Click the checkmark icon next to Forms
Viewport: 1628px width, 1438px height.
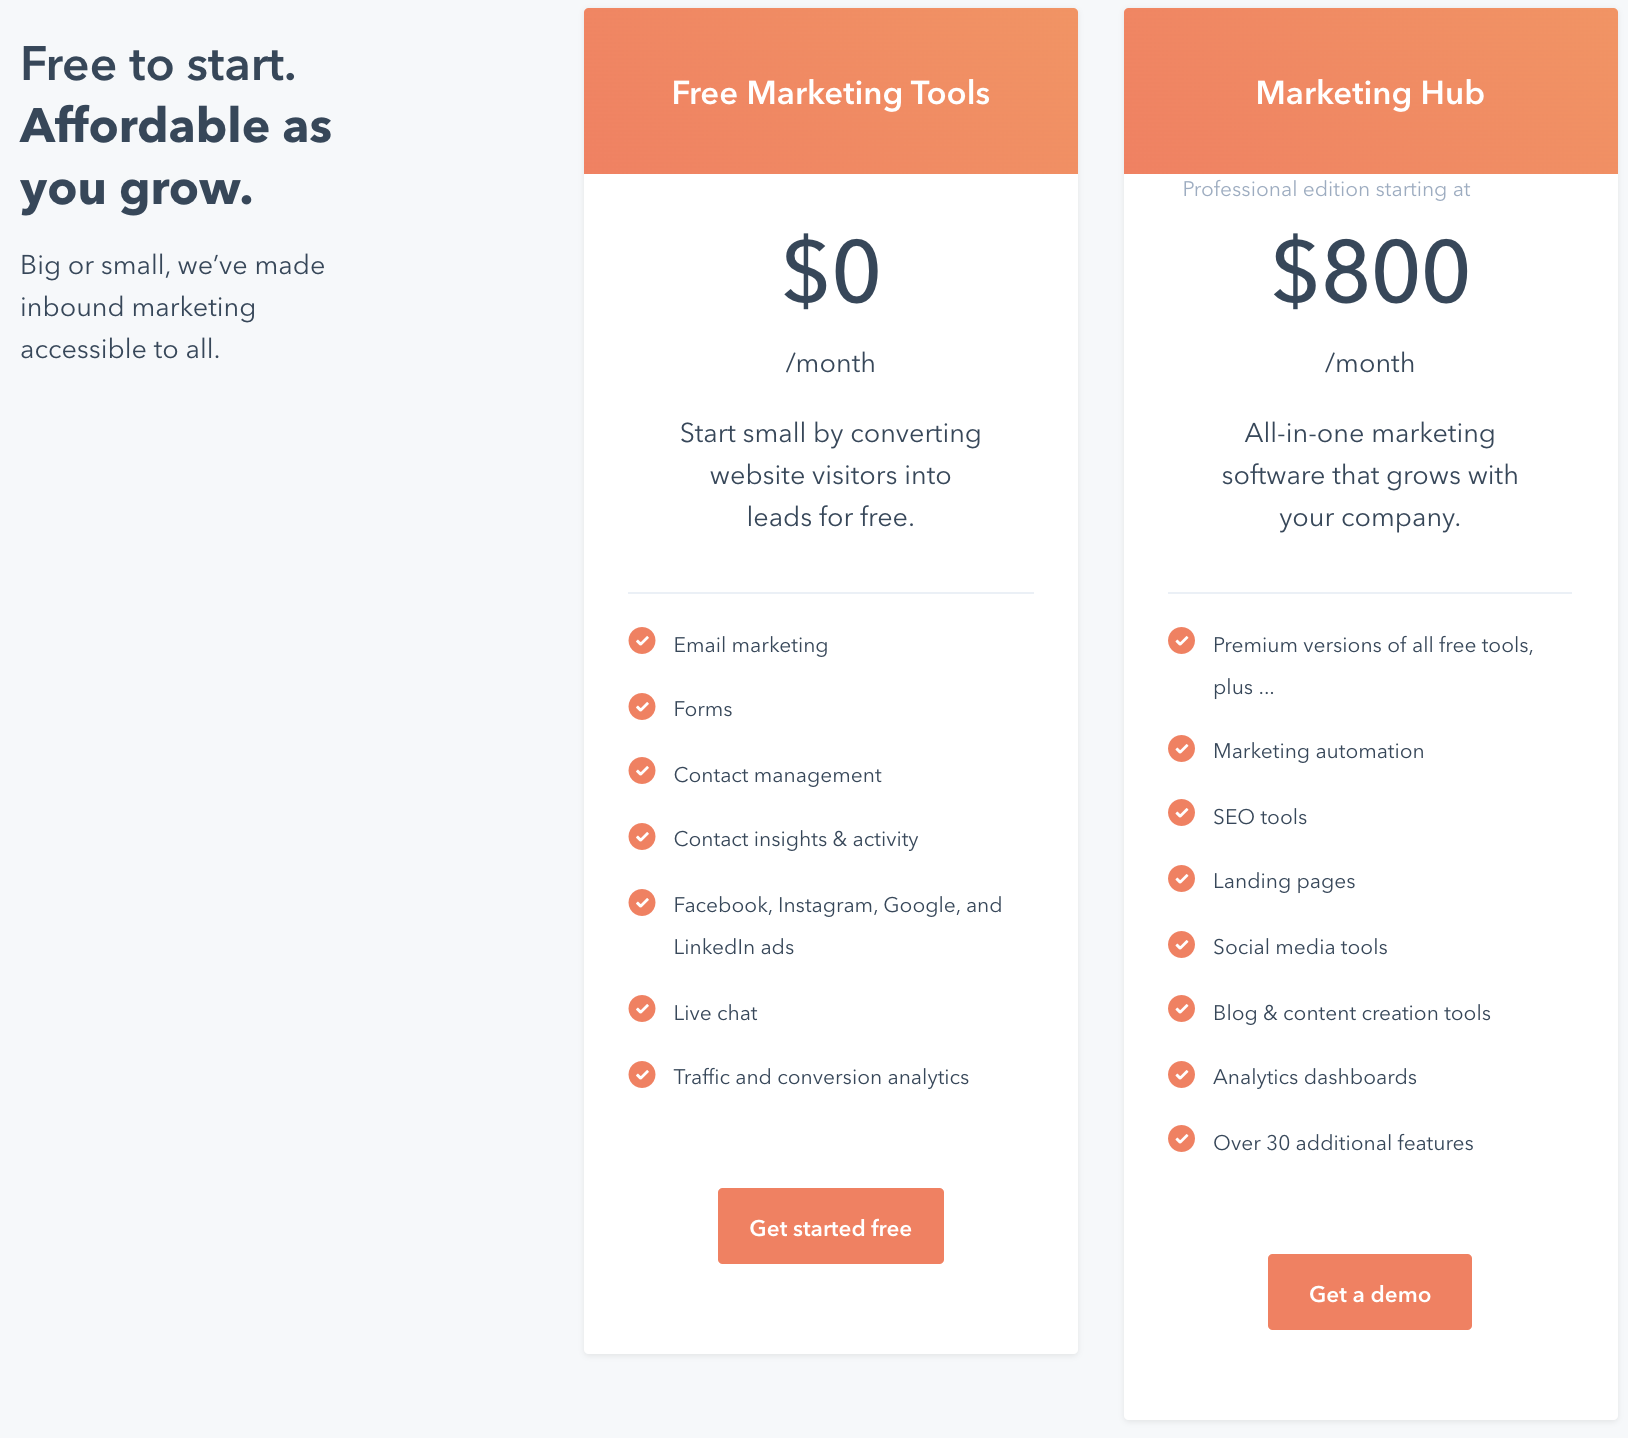coord(642,706)
